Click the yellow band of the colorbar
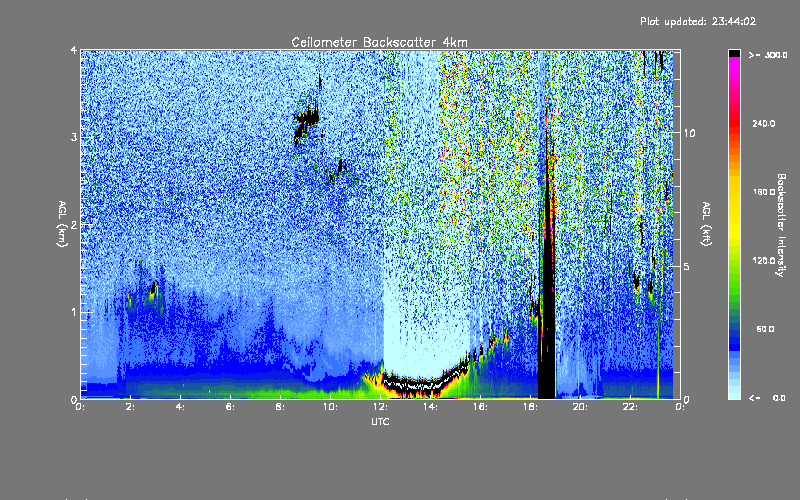 pos(734,209)
